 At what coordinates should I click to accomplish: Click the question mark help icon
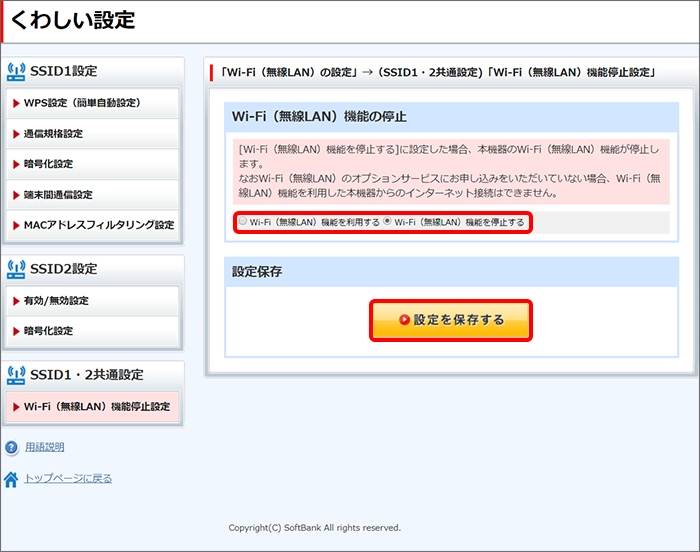click(x=11, y=447)
